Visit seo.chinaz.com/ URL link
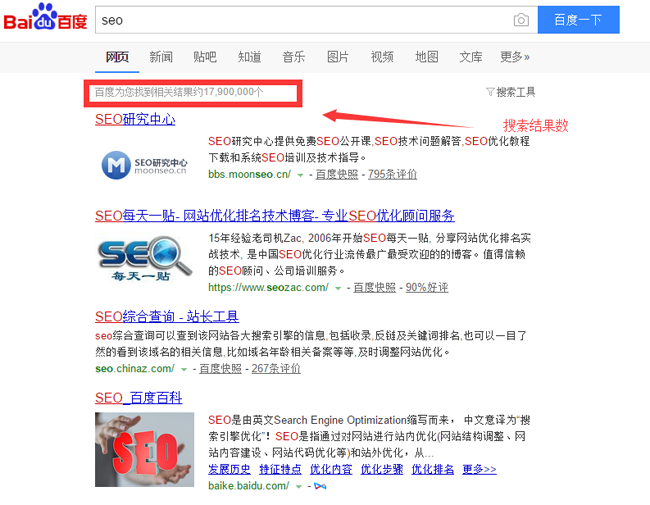This screenshot has width=650, height=505. coord(135,369)
